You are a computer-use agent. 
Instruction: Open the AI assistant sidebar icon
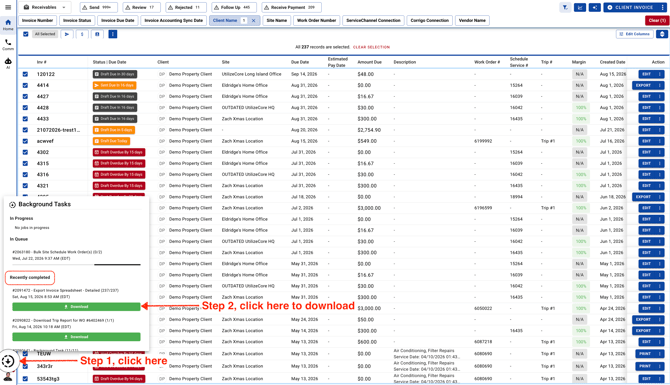8,63
